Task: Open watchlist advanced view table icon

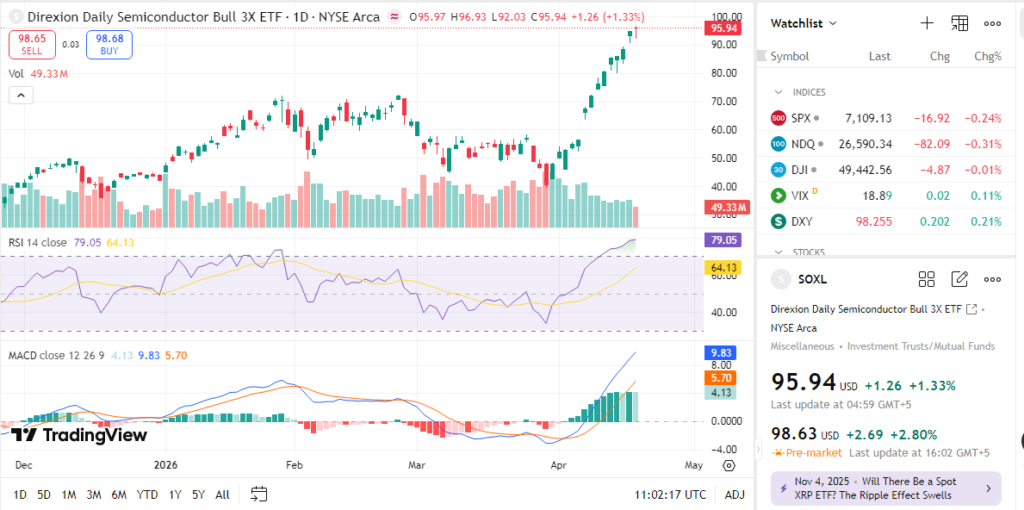Action: pyautogui.click(x=959, y=23)
